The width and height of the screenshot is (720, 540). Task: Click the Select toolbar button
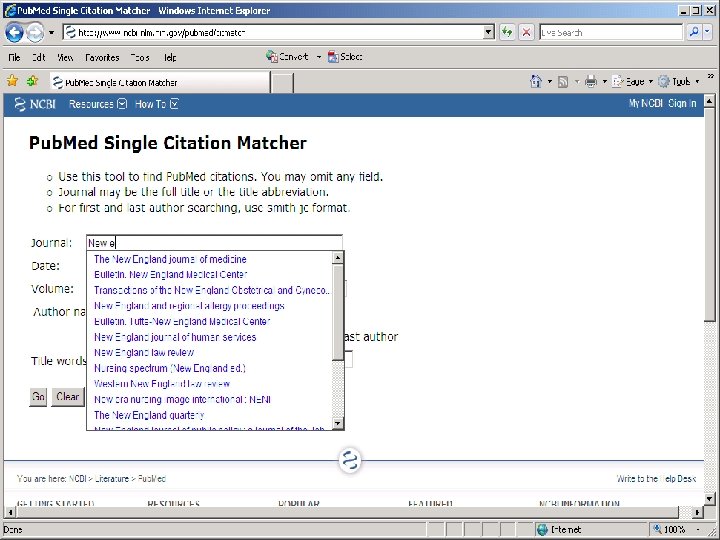[345, 56]
